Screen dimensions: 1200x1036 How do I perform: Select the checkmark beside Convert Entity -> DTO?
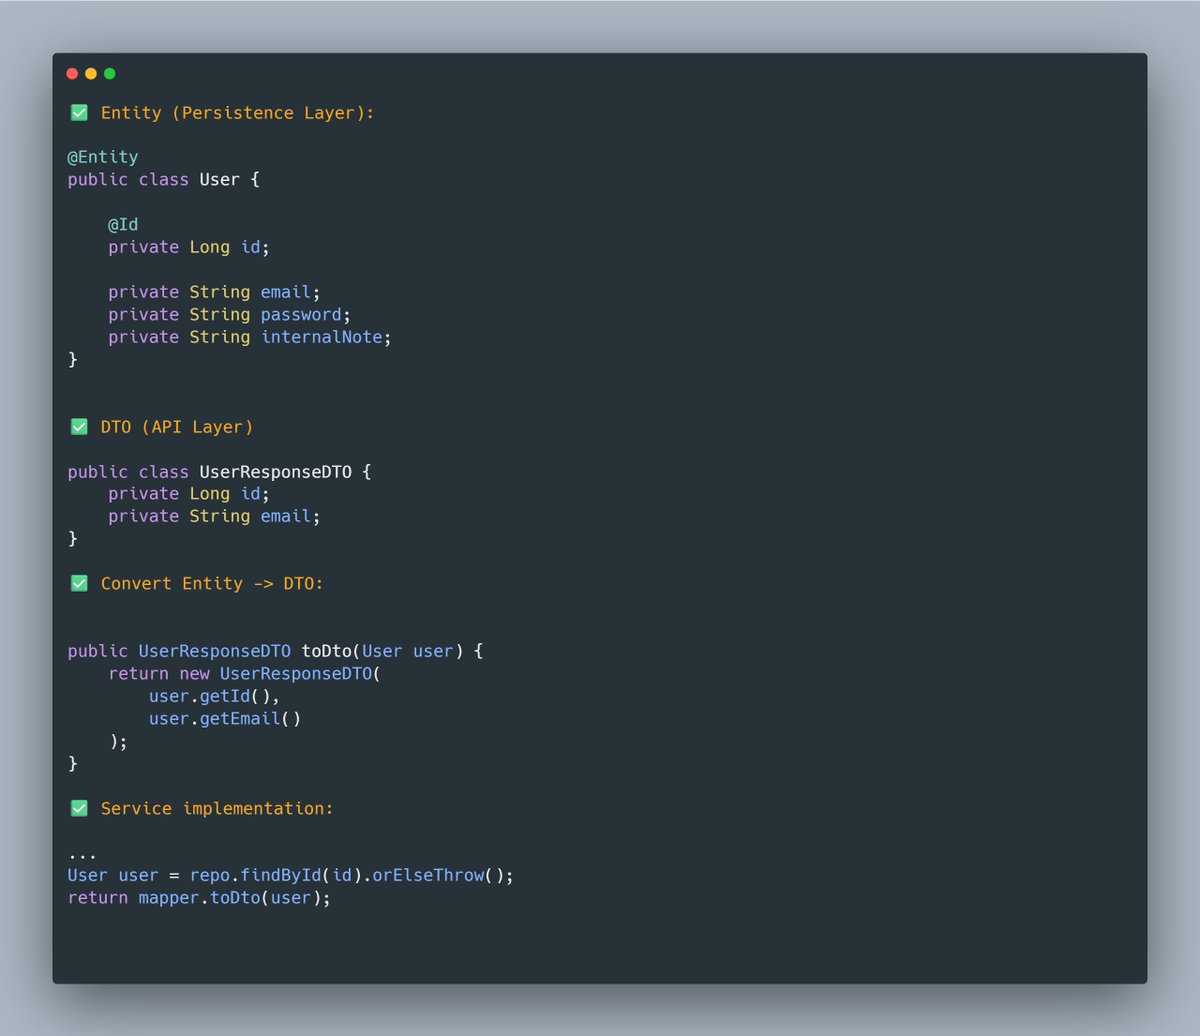pos(79,583)
